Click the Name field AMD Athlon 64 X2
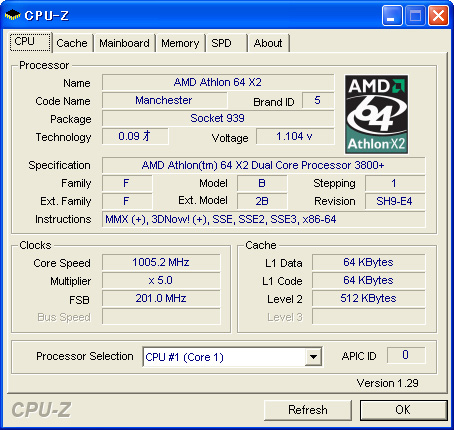Viewport: 454px width, 430px height. [218, 82]
